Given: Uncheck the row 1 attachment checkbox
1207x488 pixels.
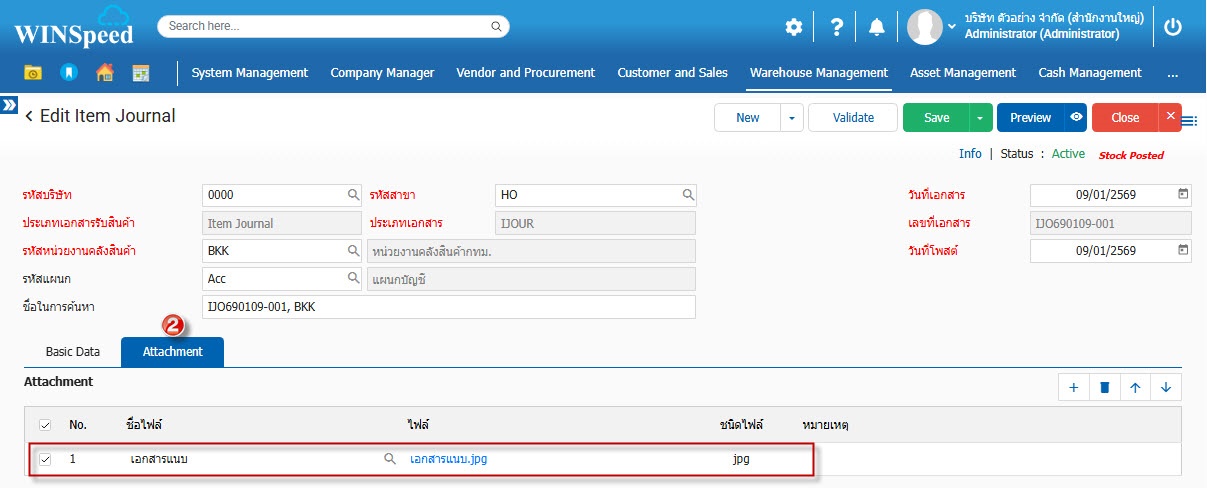Looking at the screenshot, I should coord(45,460).
